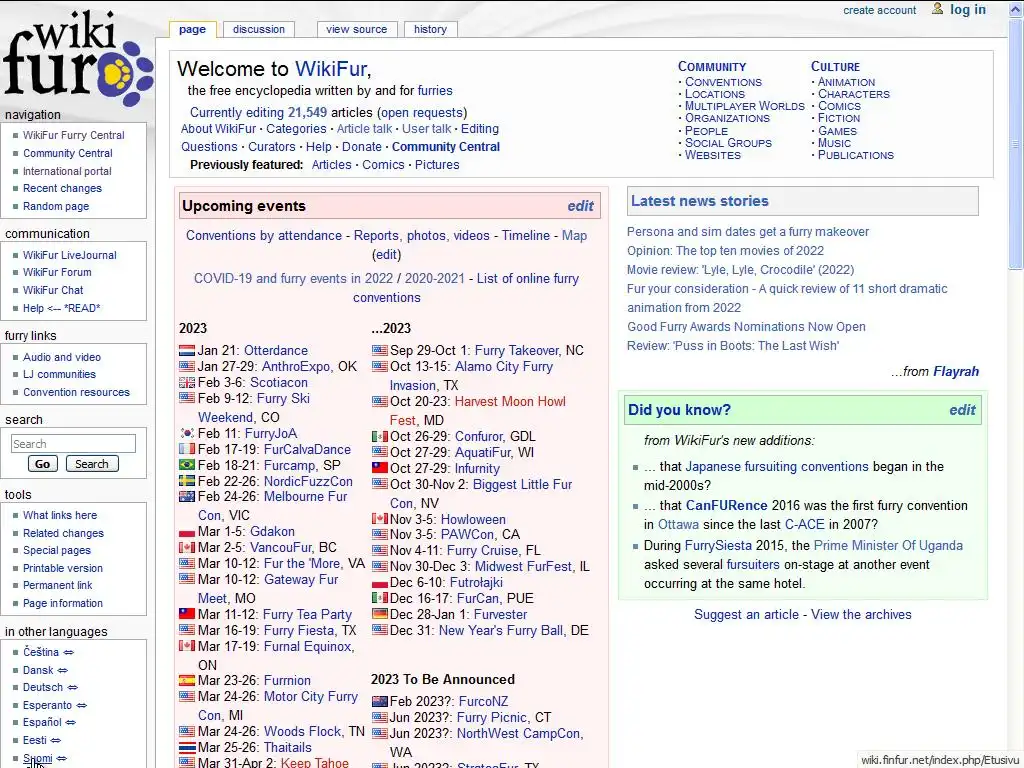
Task: Select the page tab
Action: tap(193, 29)
